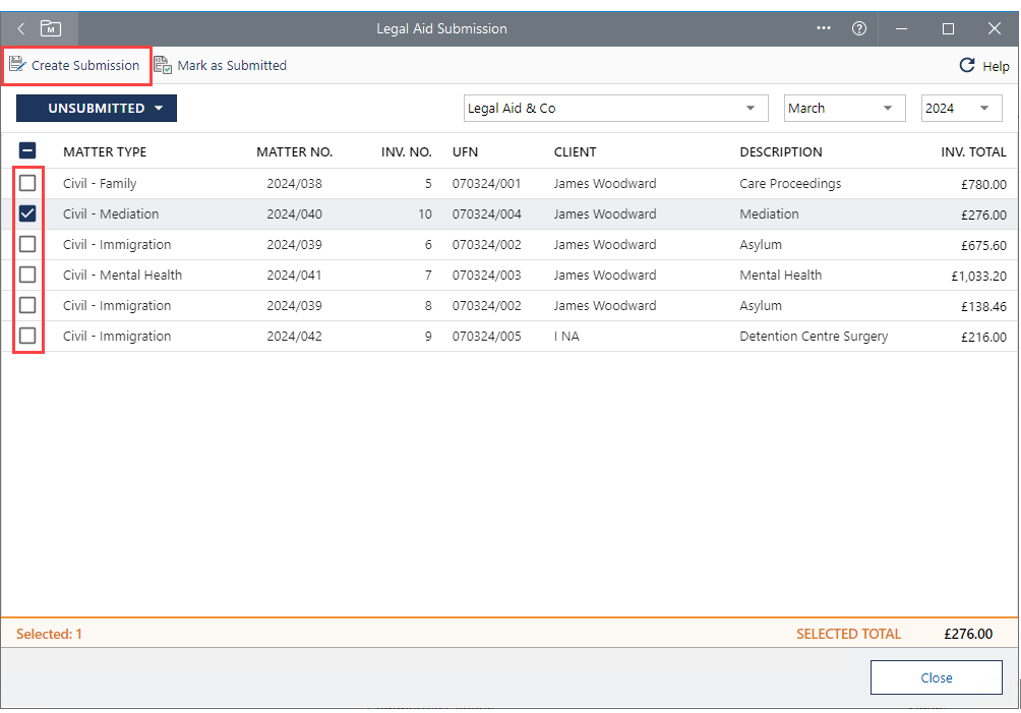Click the matter folder icon in title bar
Viewport: 1021px width, 713px height.
click(x=51, y=29)
